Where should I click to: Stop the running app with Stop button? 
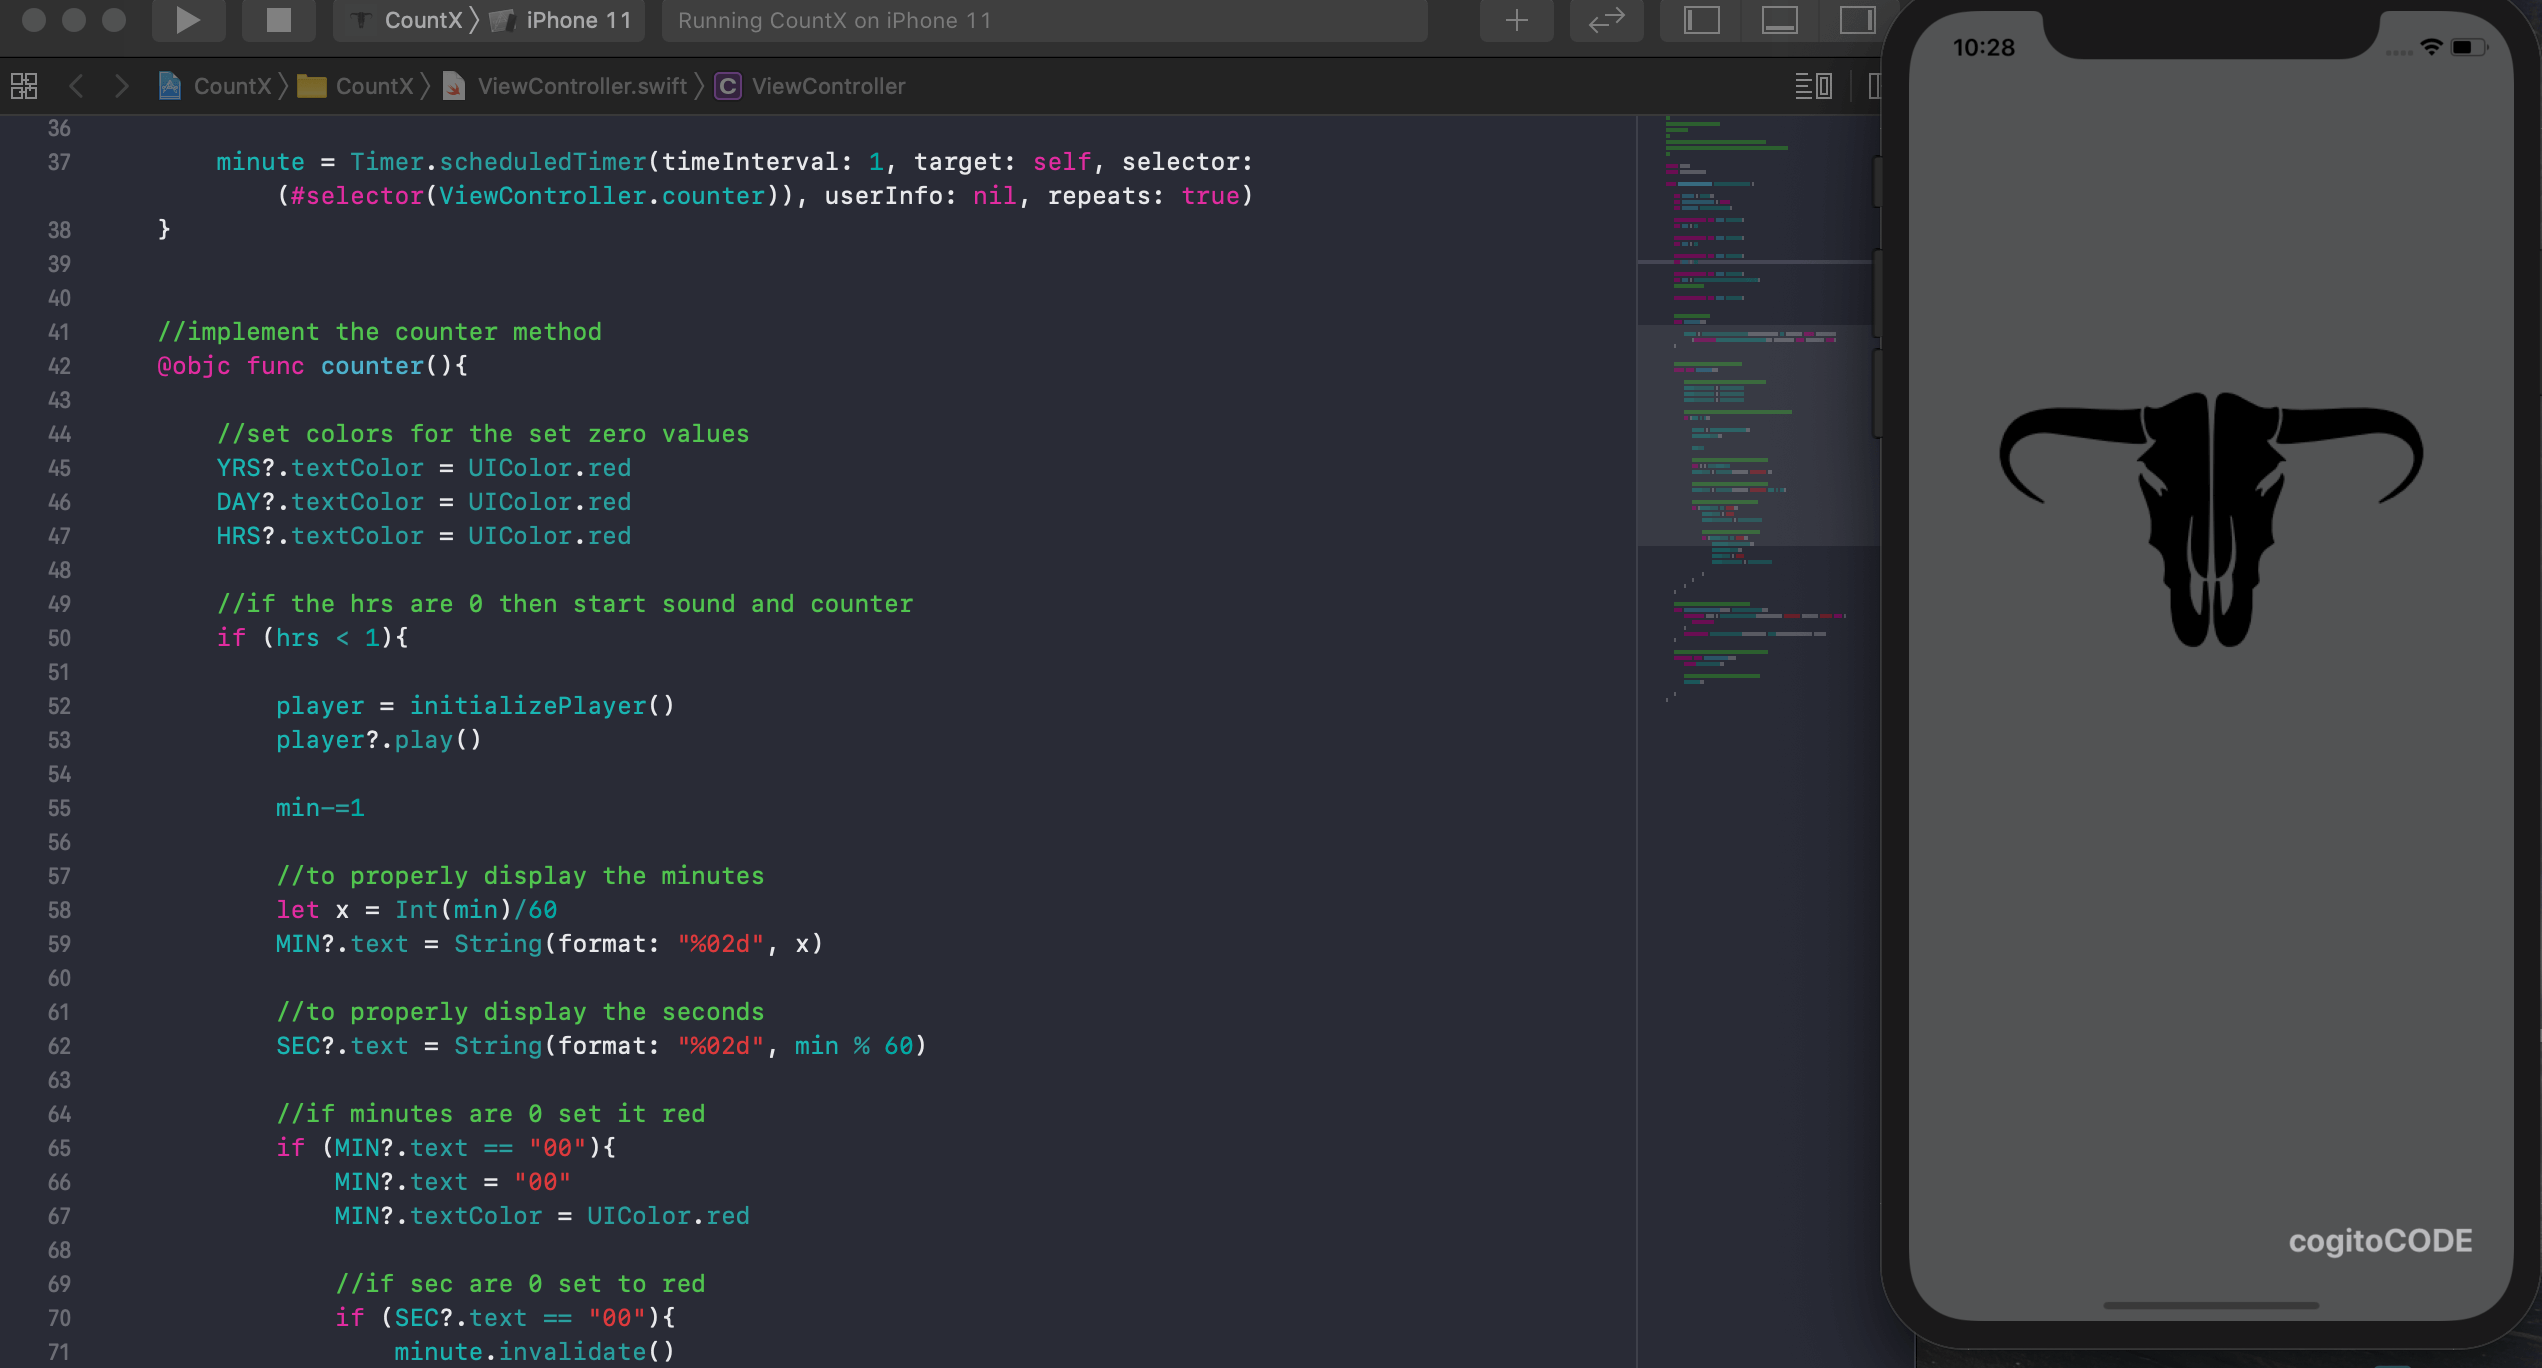[x=279, y=20]
